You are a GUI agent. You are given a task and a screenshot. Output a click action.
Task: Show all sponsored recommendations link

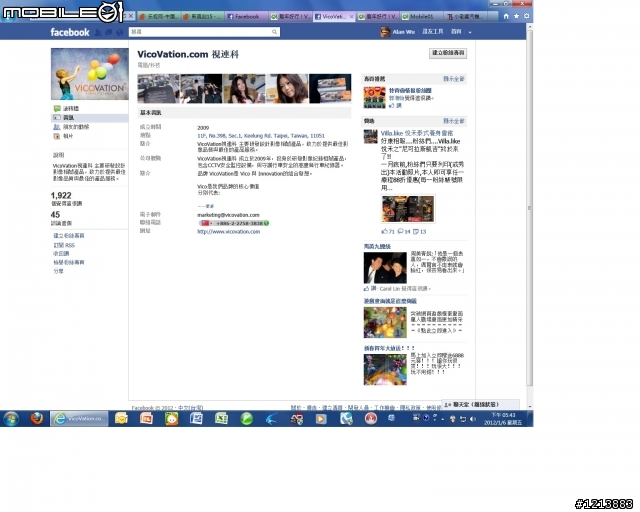click(x=454, y=79)
